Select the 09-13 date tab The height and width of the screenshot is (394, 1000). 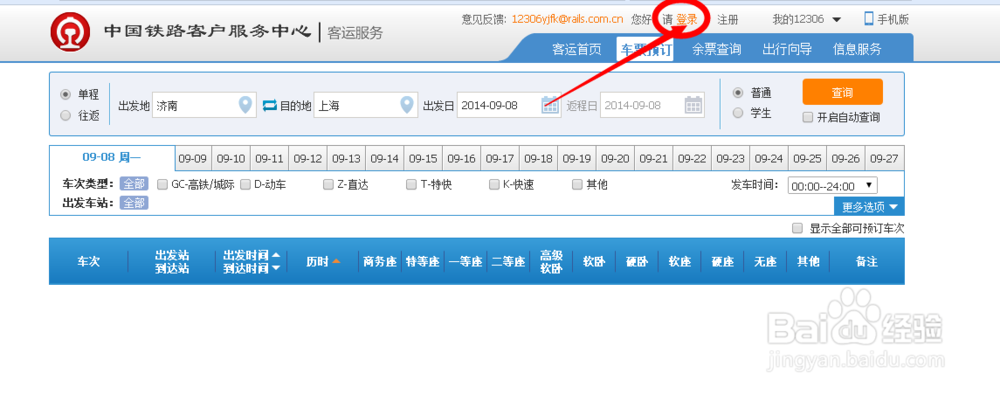346,159
